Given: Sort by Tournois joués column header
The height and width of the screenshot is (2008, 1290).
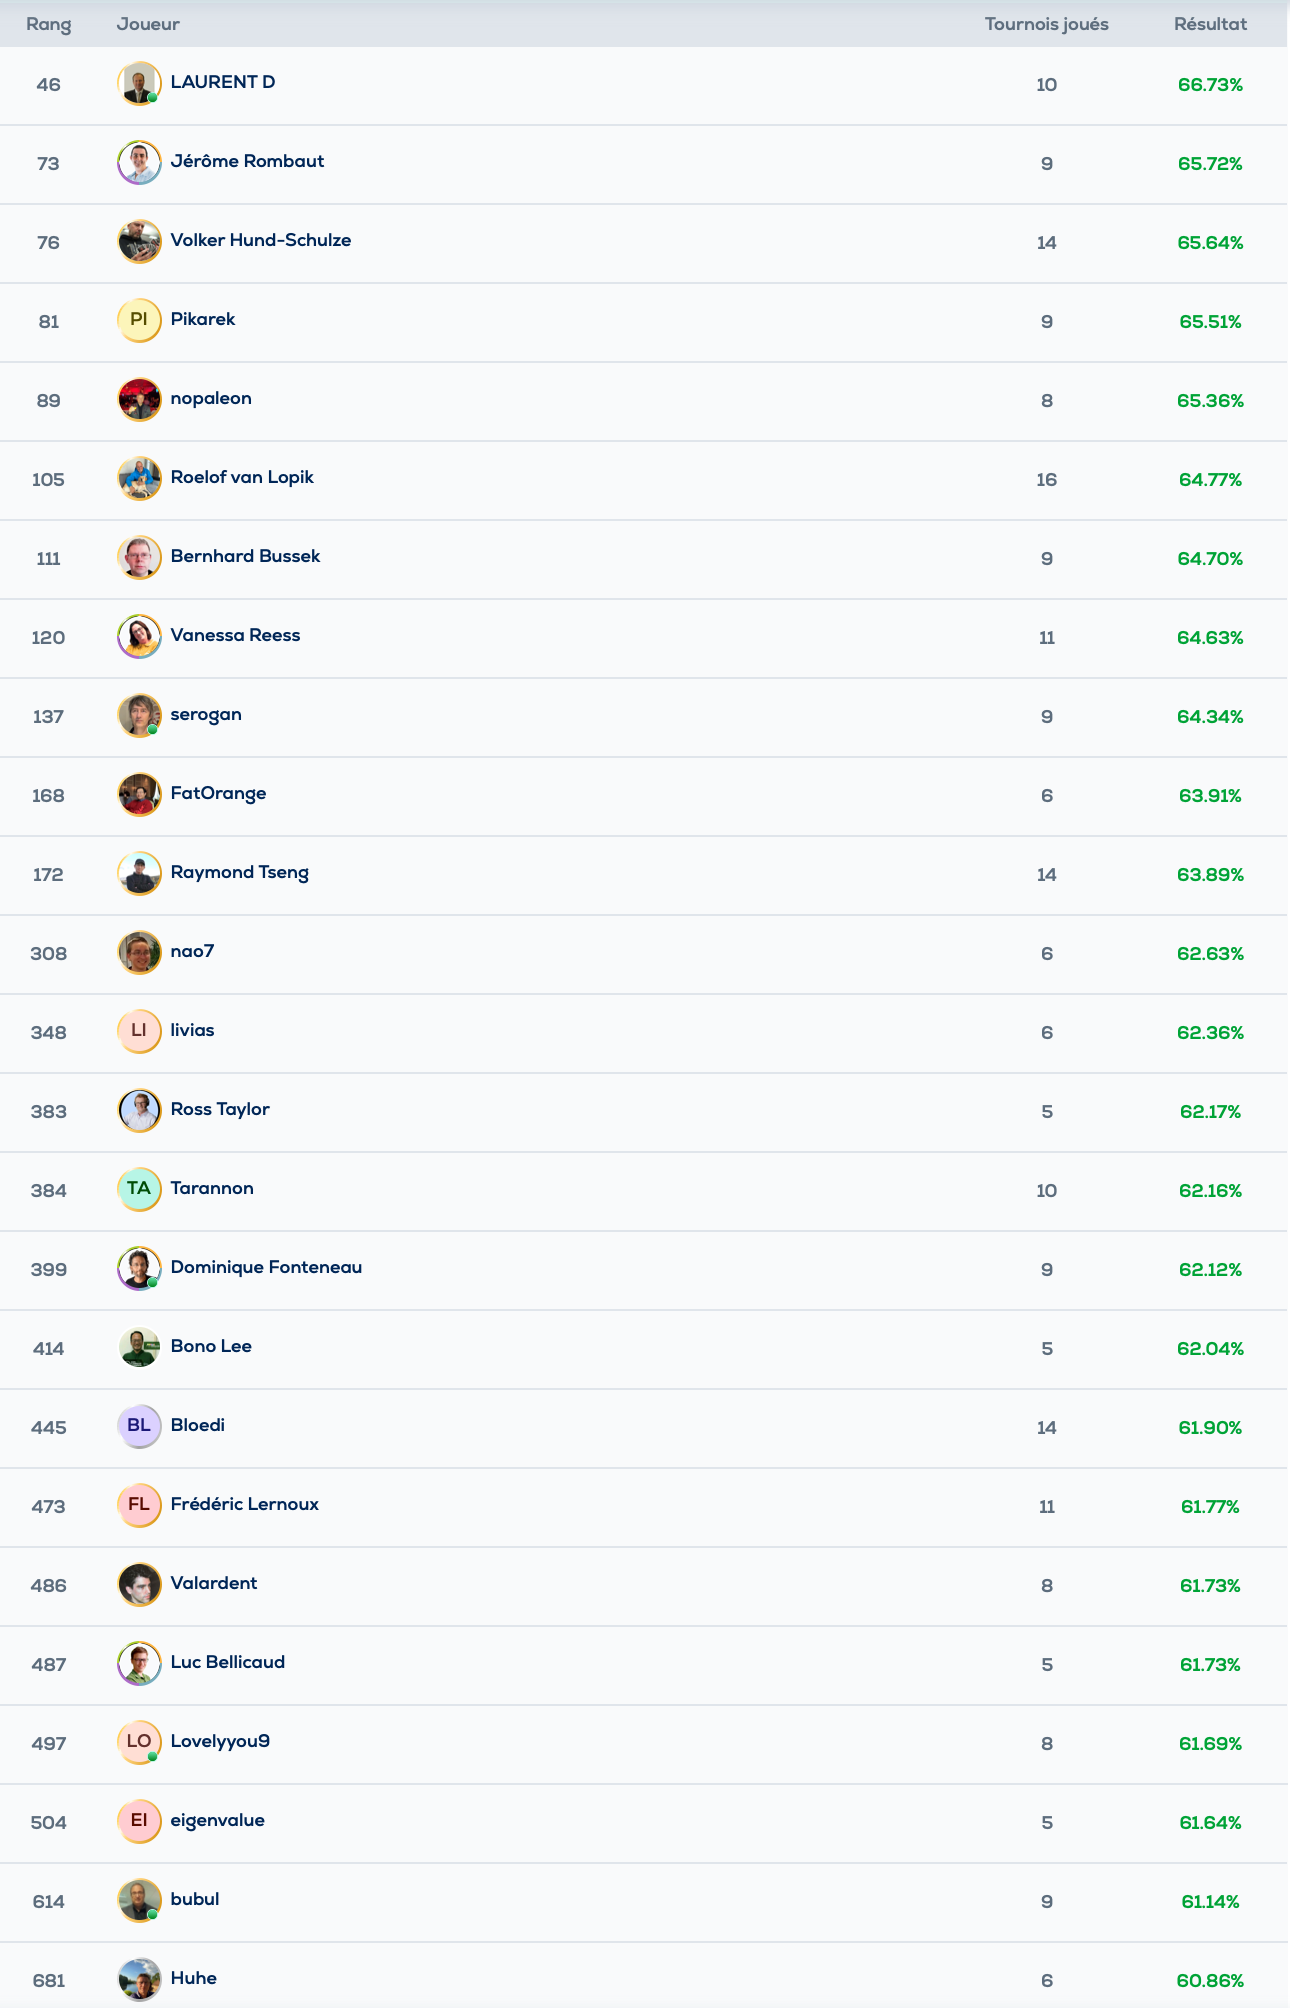Looking at the screenshot, I should click(x=1046, y=24).
